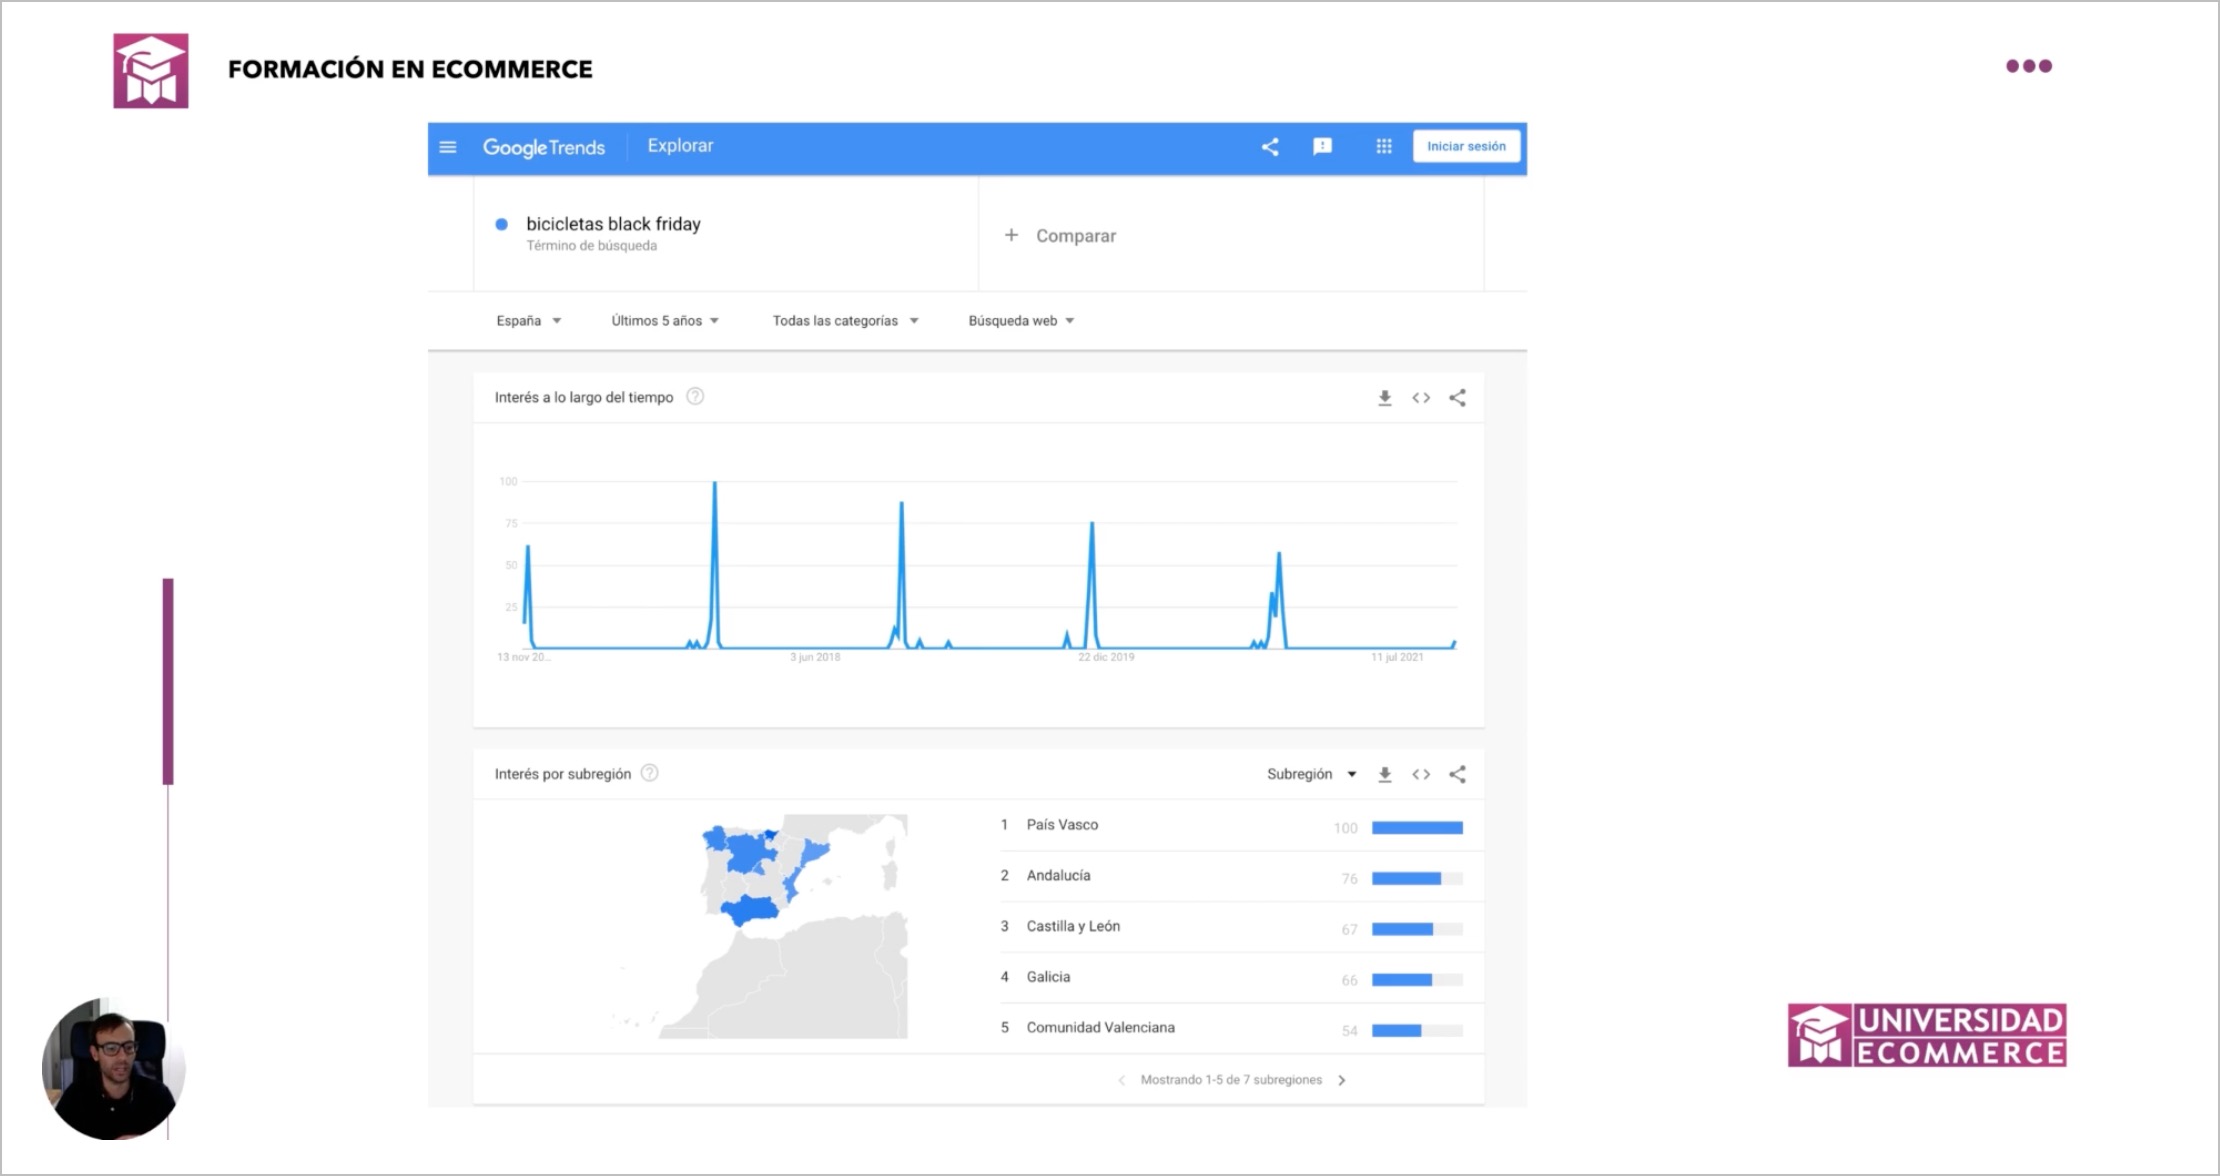The height and width of the screenshot is (1176, 2220).
Task: Click the Iniciar sesión button
Action: (x=1466, y=146)
